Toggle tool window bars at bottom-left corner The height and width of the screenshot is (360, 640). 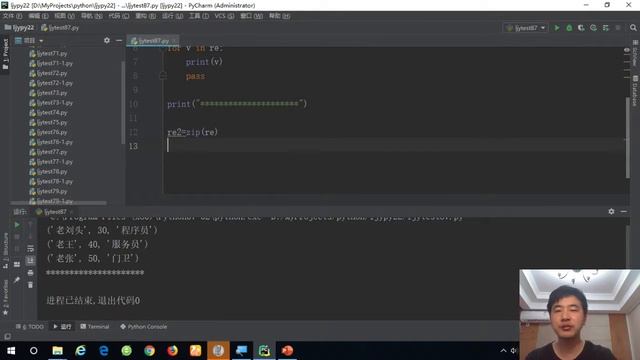click(x=7, y=336)
